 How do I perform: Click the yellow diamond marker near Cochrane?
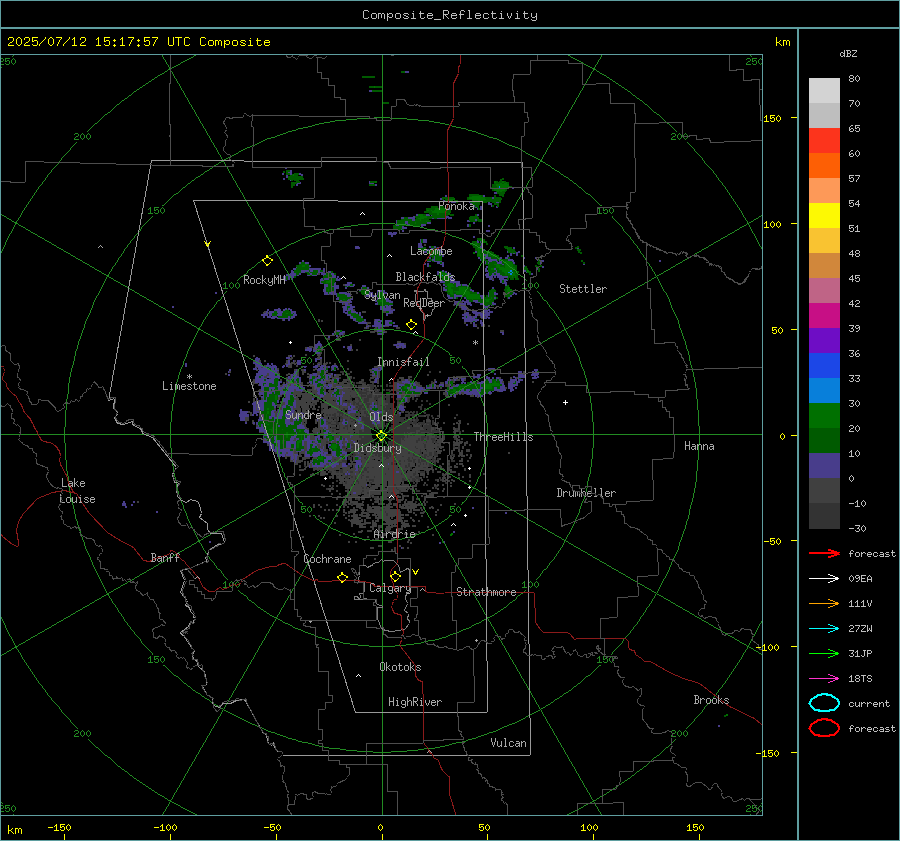pyautogui.click(x=342, y=577)
